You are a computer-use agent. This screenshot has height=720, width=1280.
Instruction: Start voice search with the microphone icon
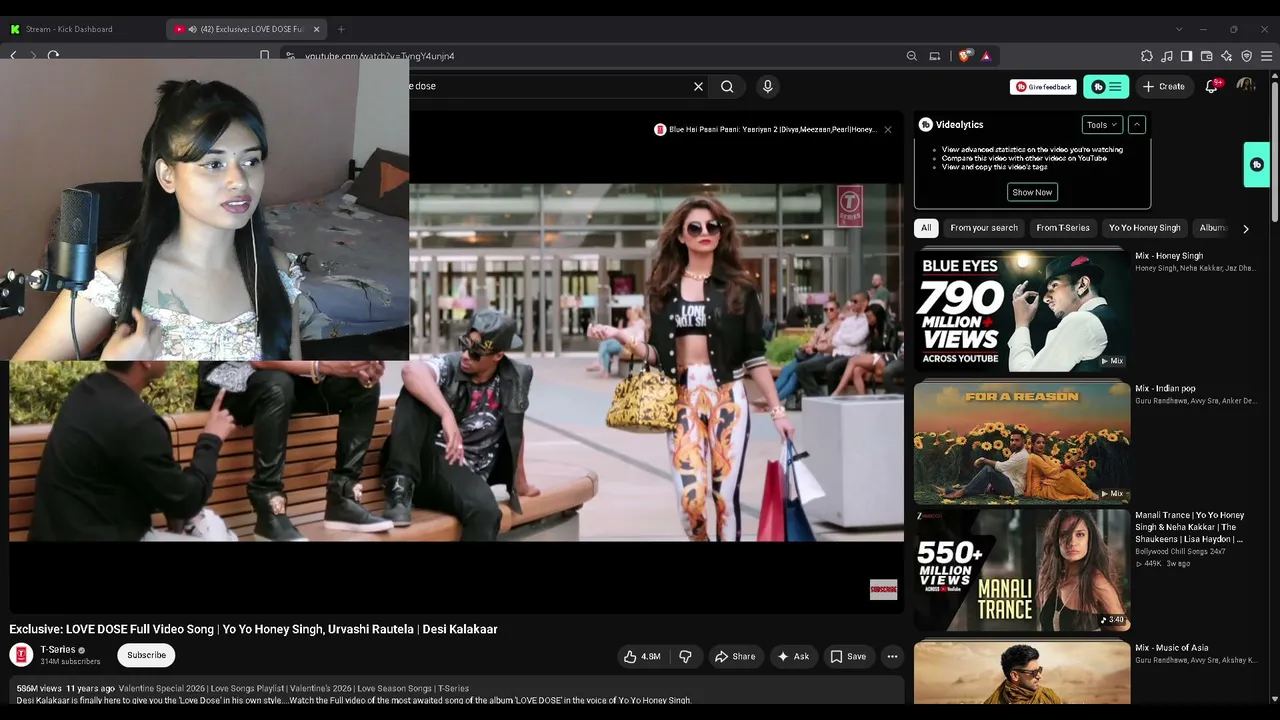coord(768,87)
